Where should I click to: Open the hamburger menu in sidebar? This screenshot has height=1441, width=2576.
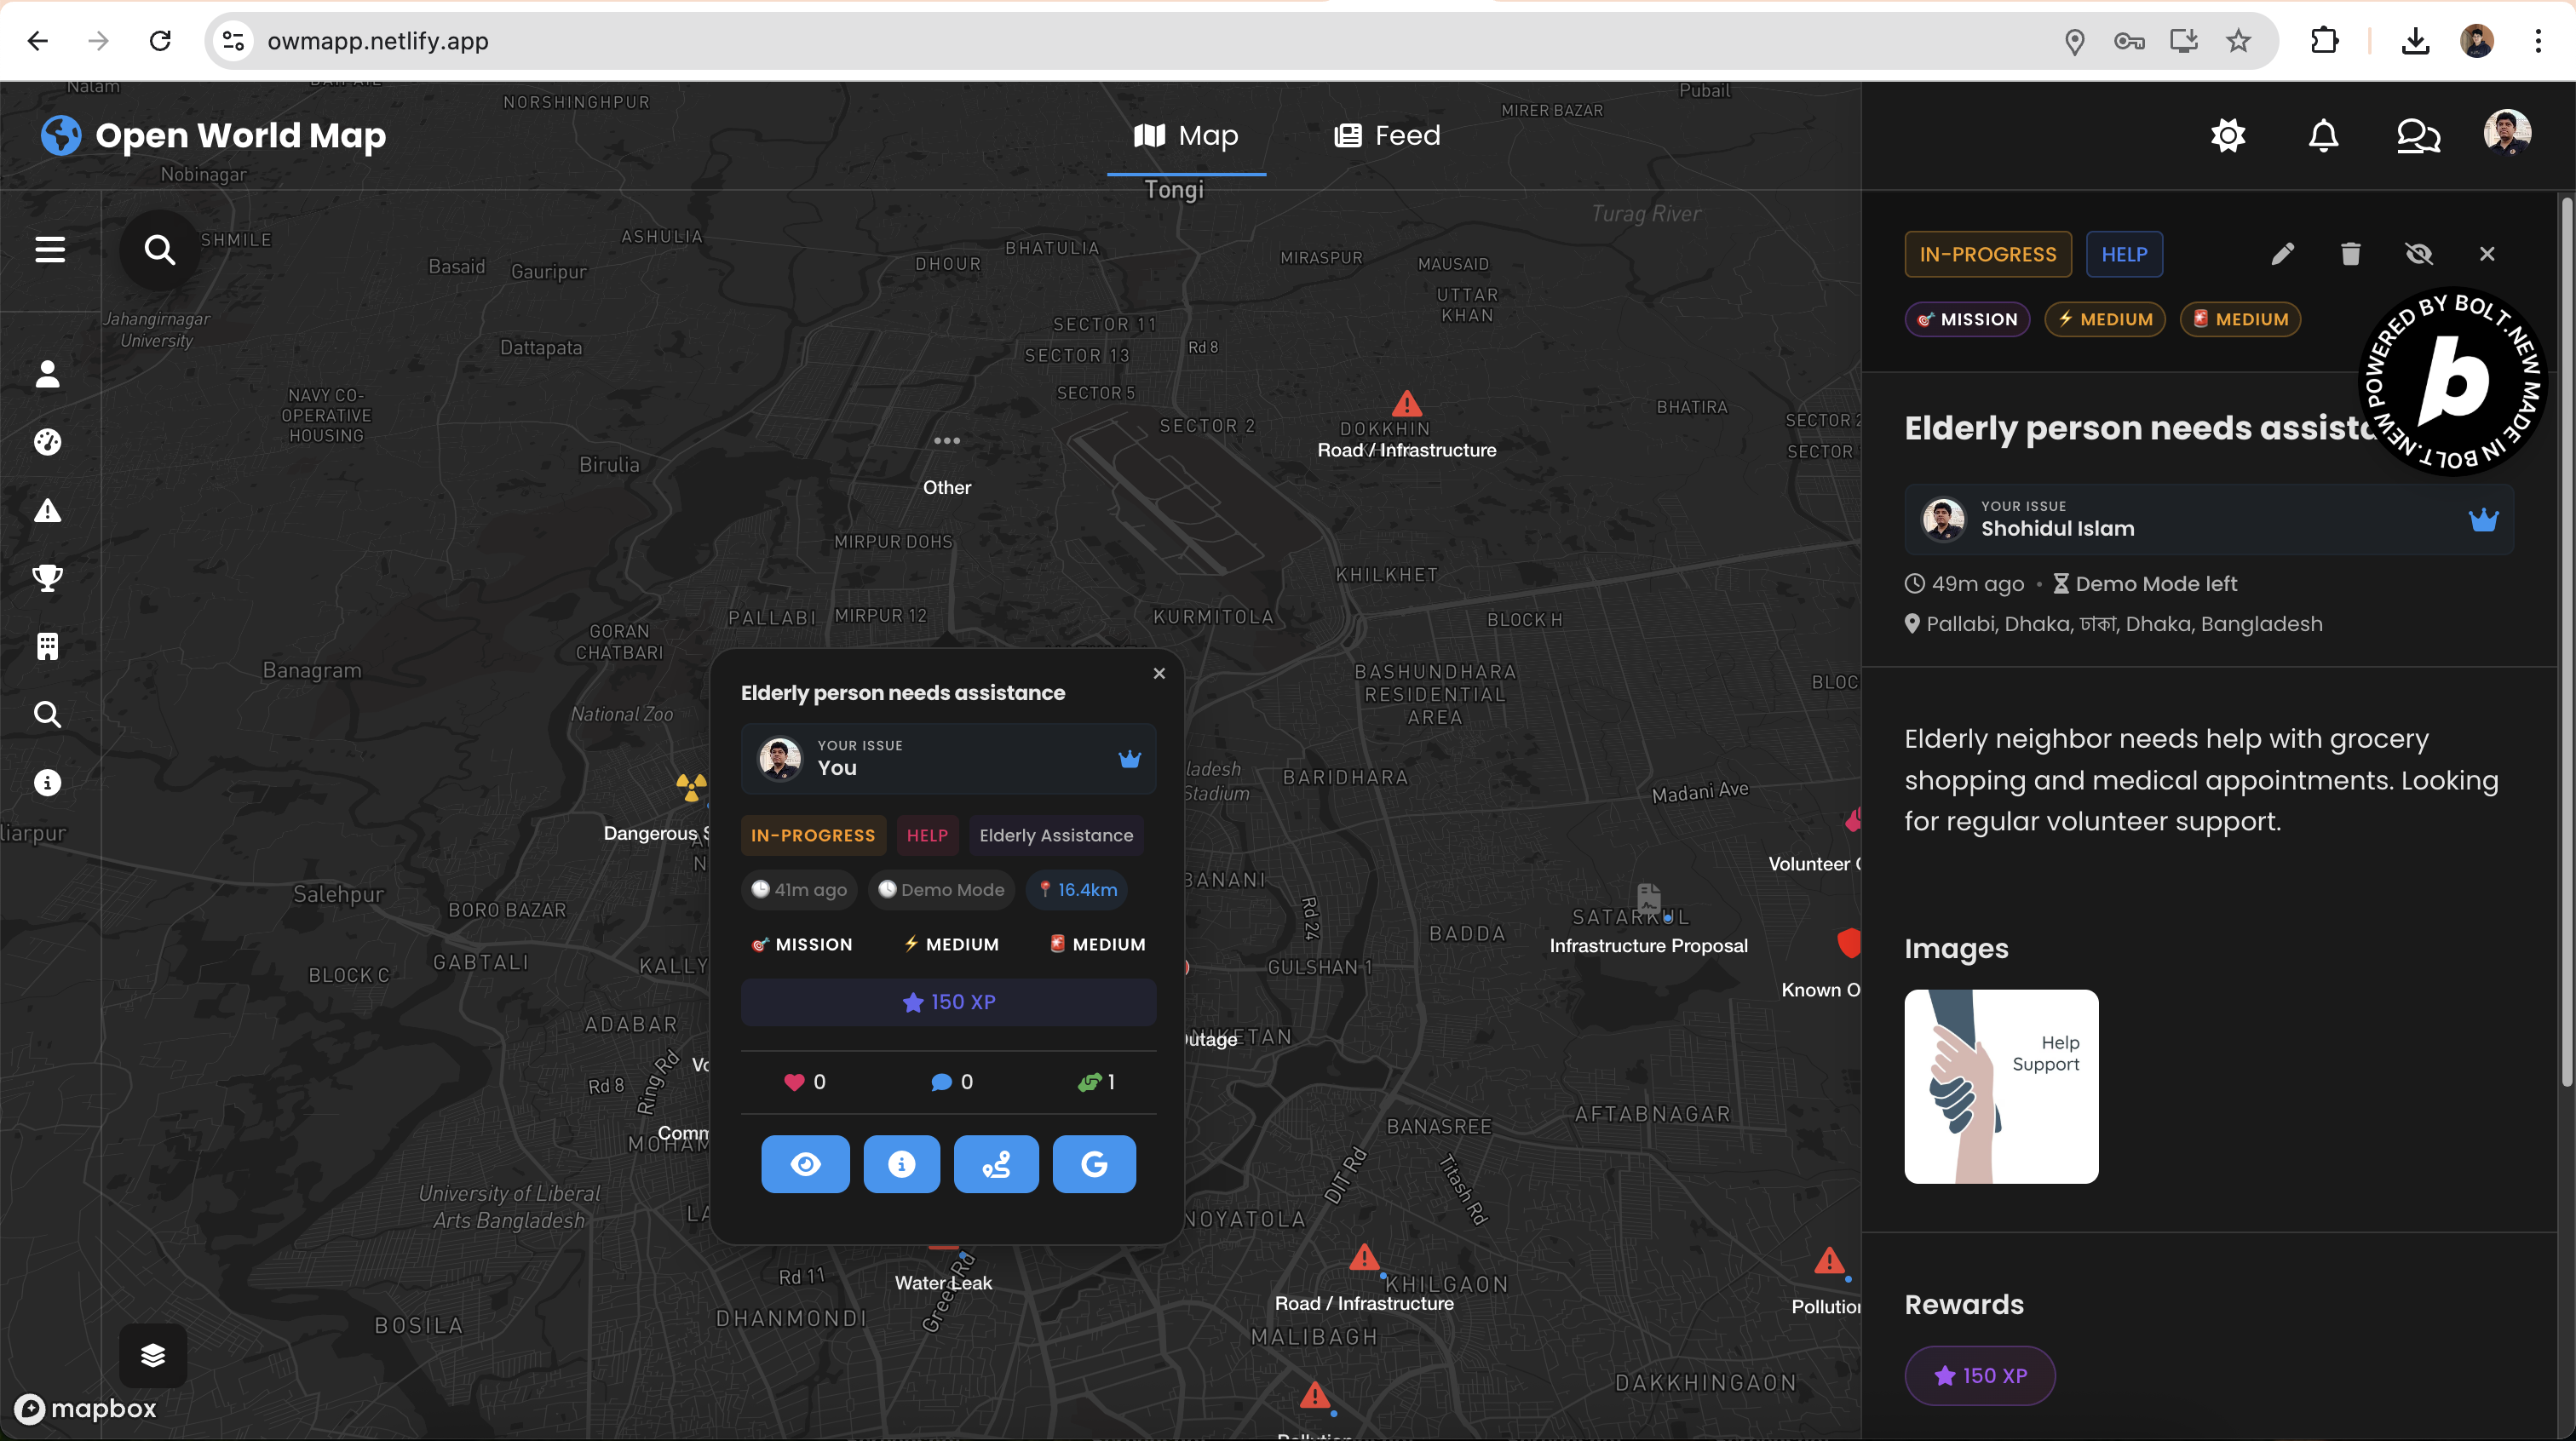(50, 249)
